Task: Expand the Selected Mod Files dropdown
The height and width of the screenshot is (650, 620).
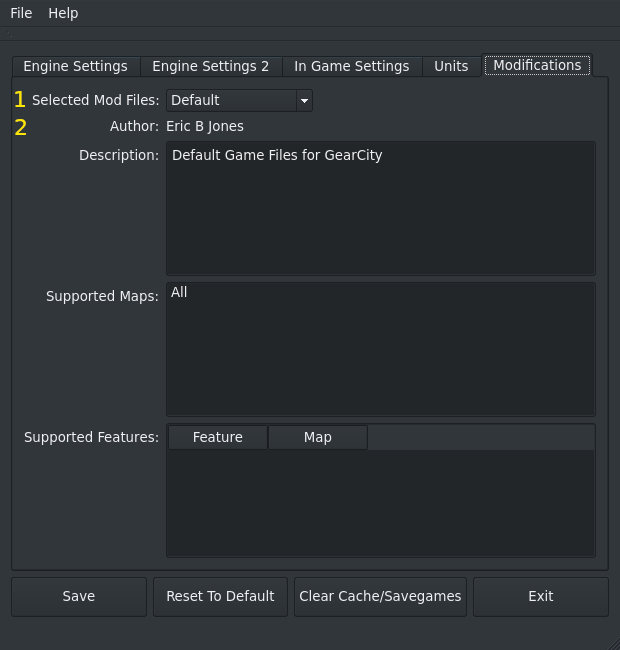Action: pyautogui.click(x=239, y=100)
